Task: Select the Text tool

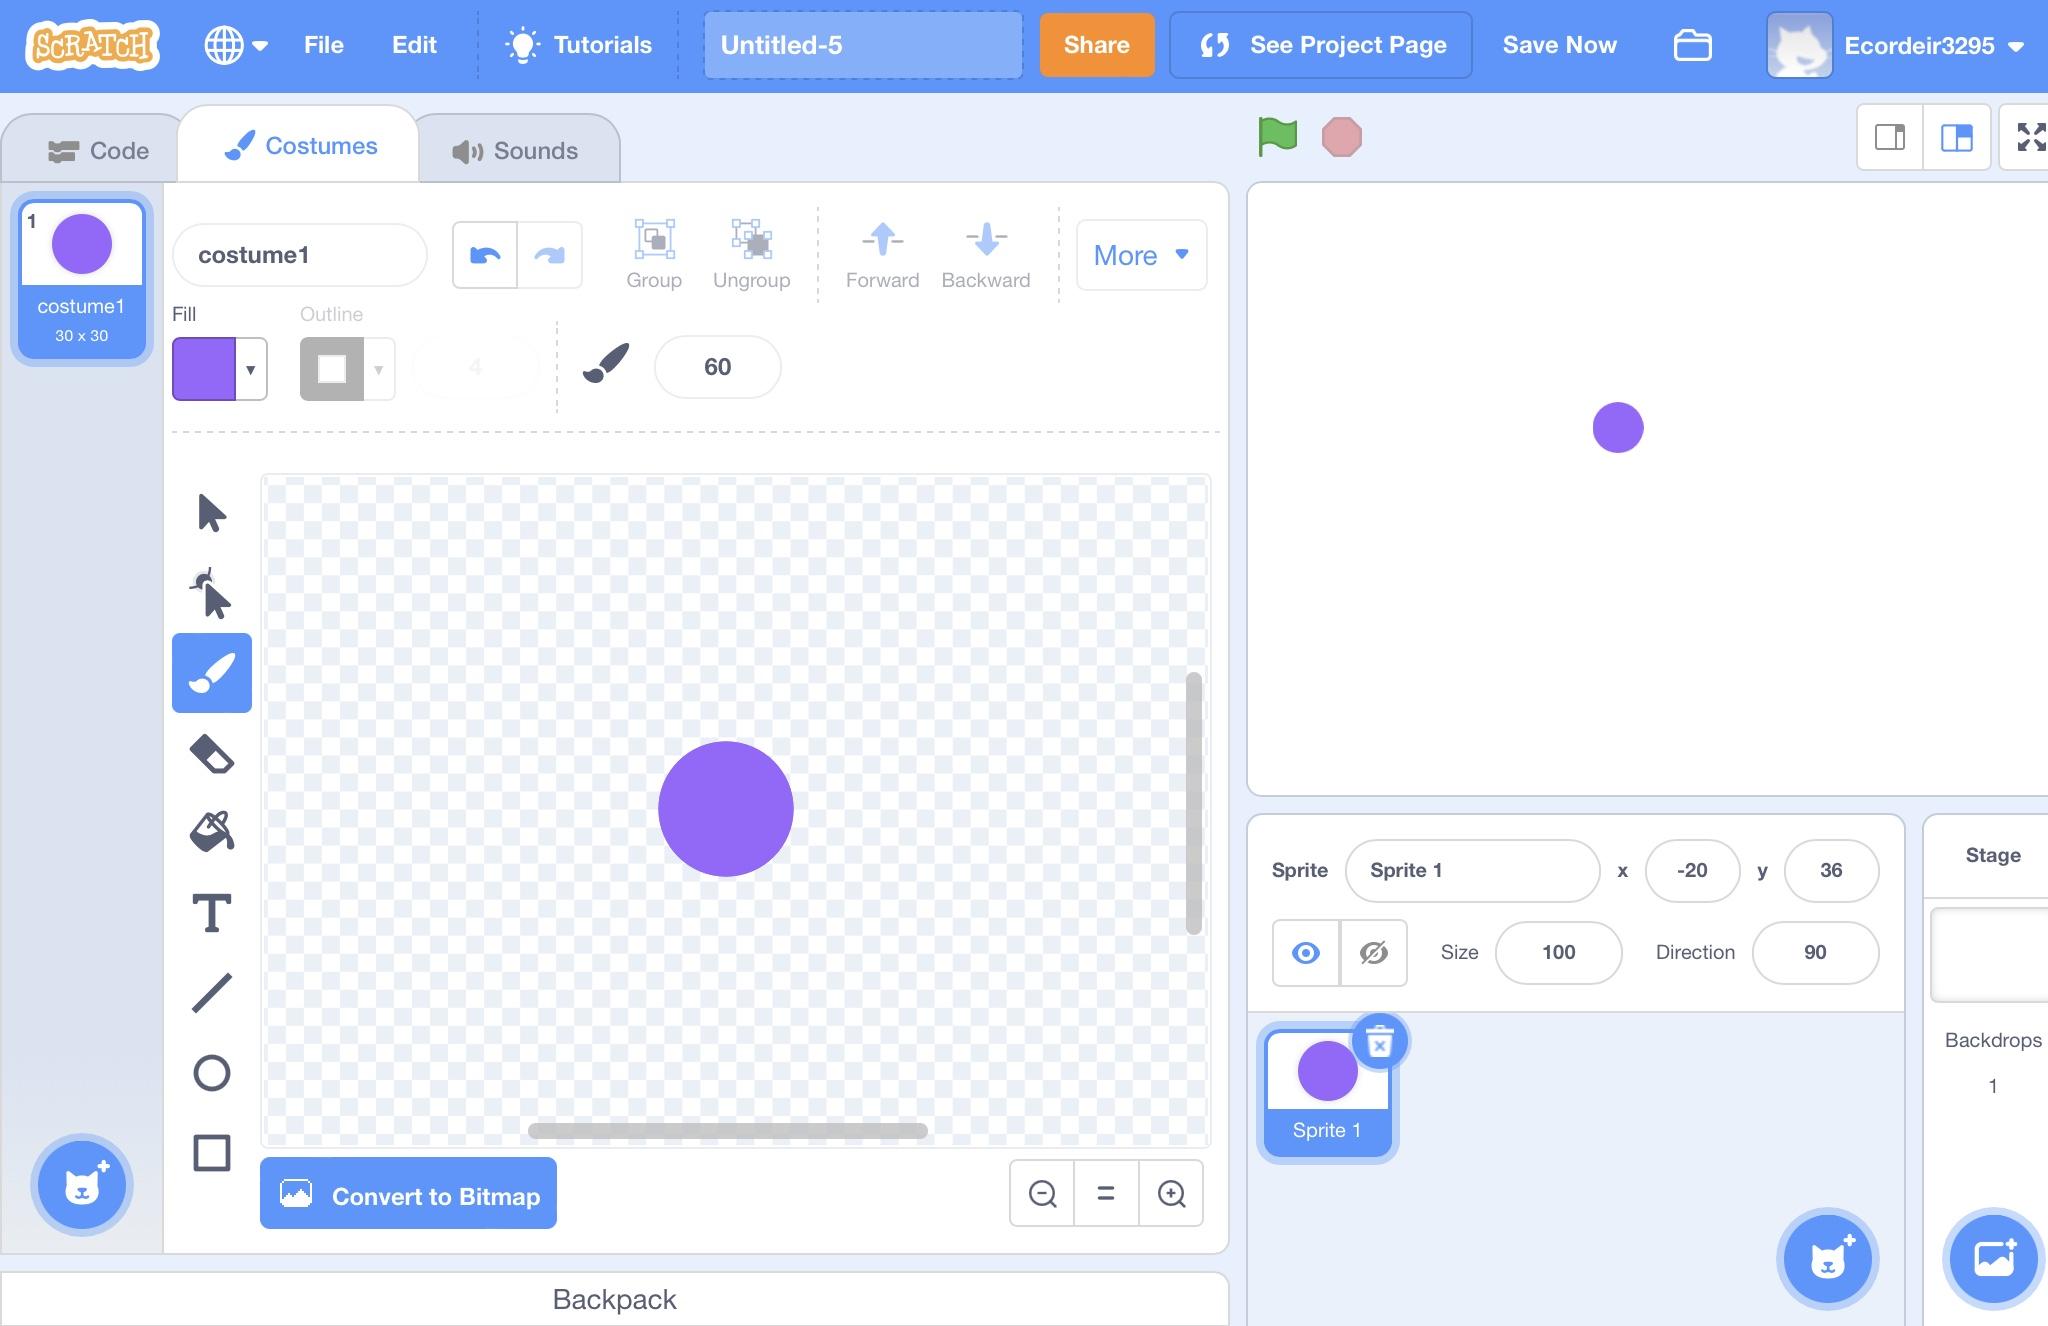Action: [211, 913]
